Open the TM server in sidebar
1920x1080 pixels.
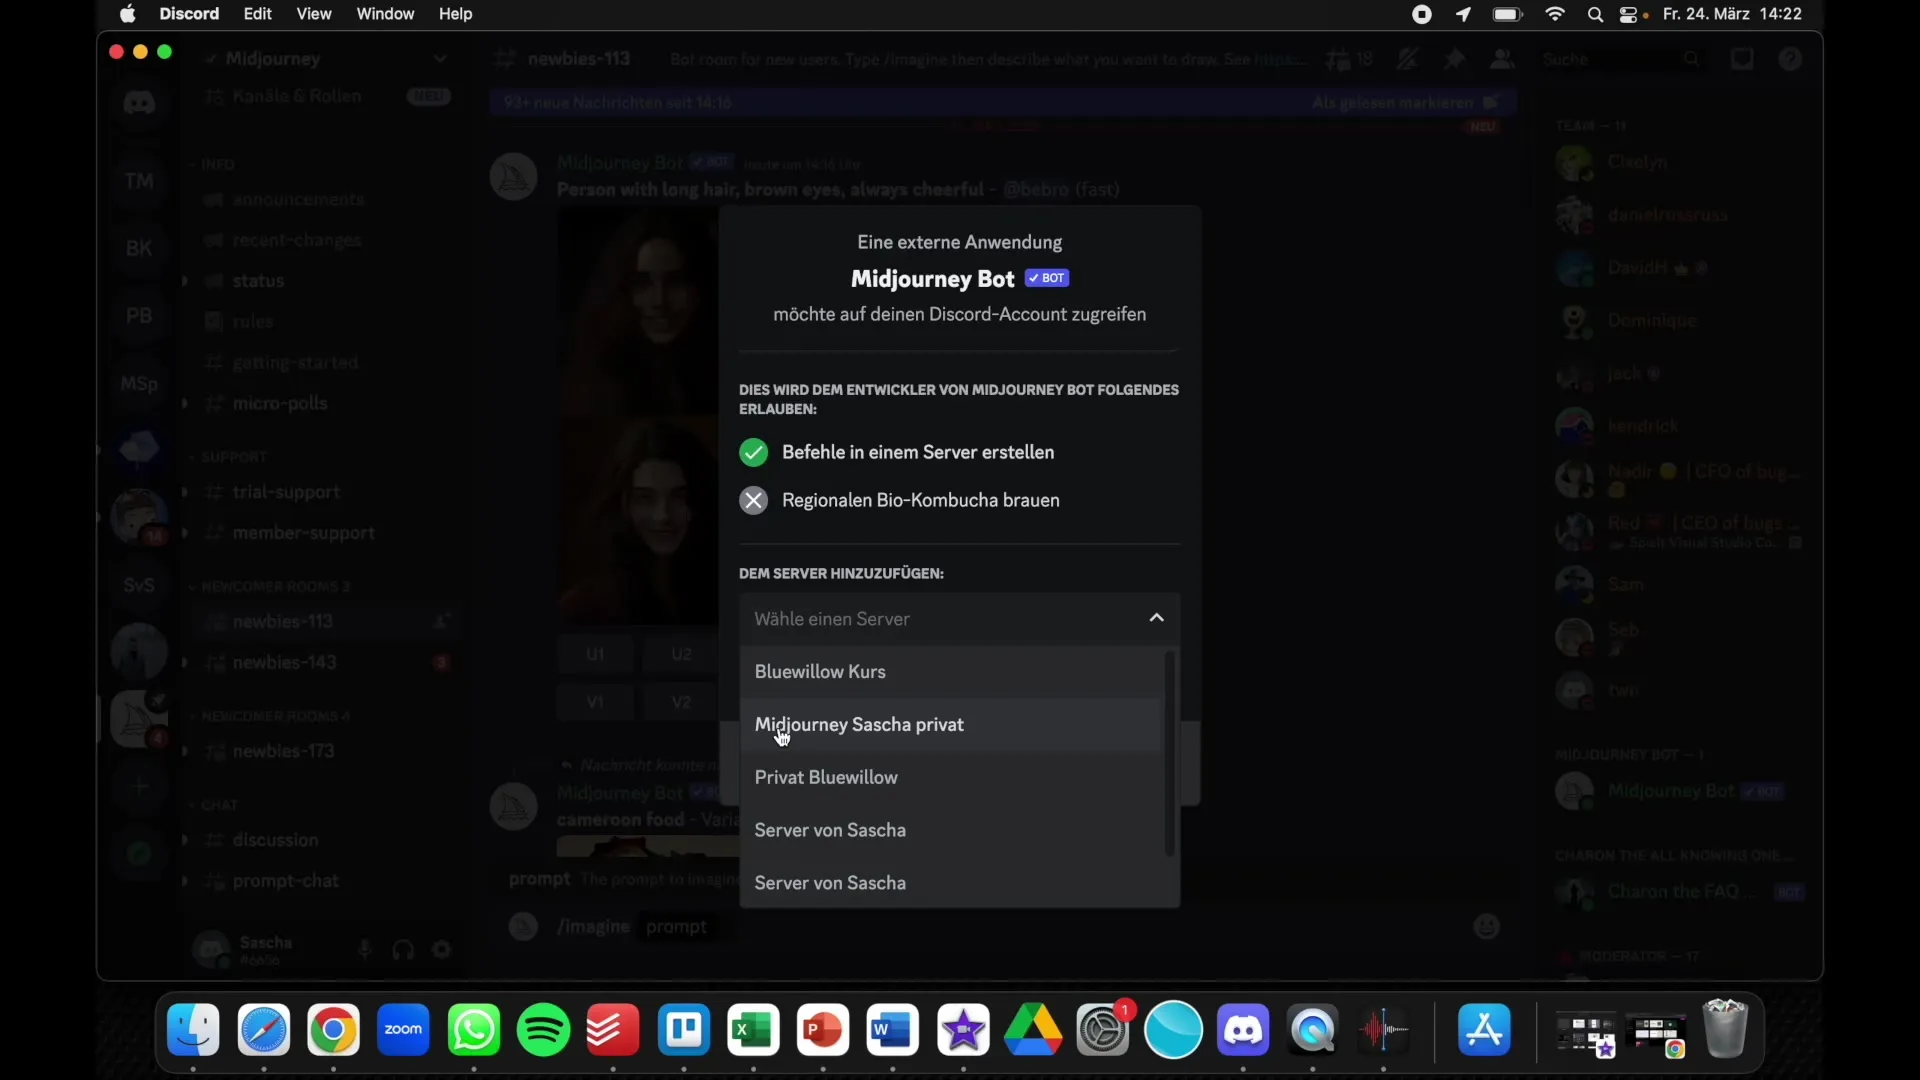tap(139, 181)
